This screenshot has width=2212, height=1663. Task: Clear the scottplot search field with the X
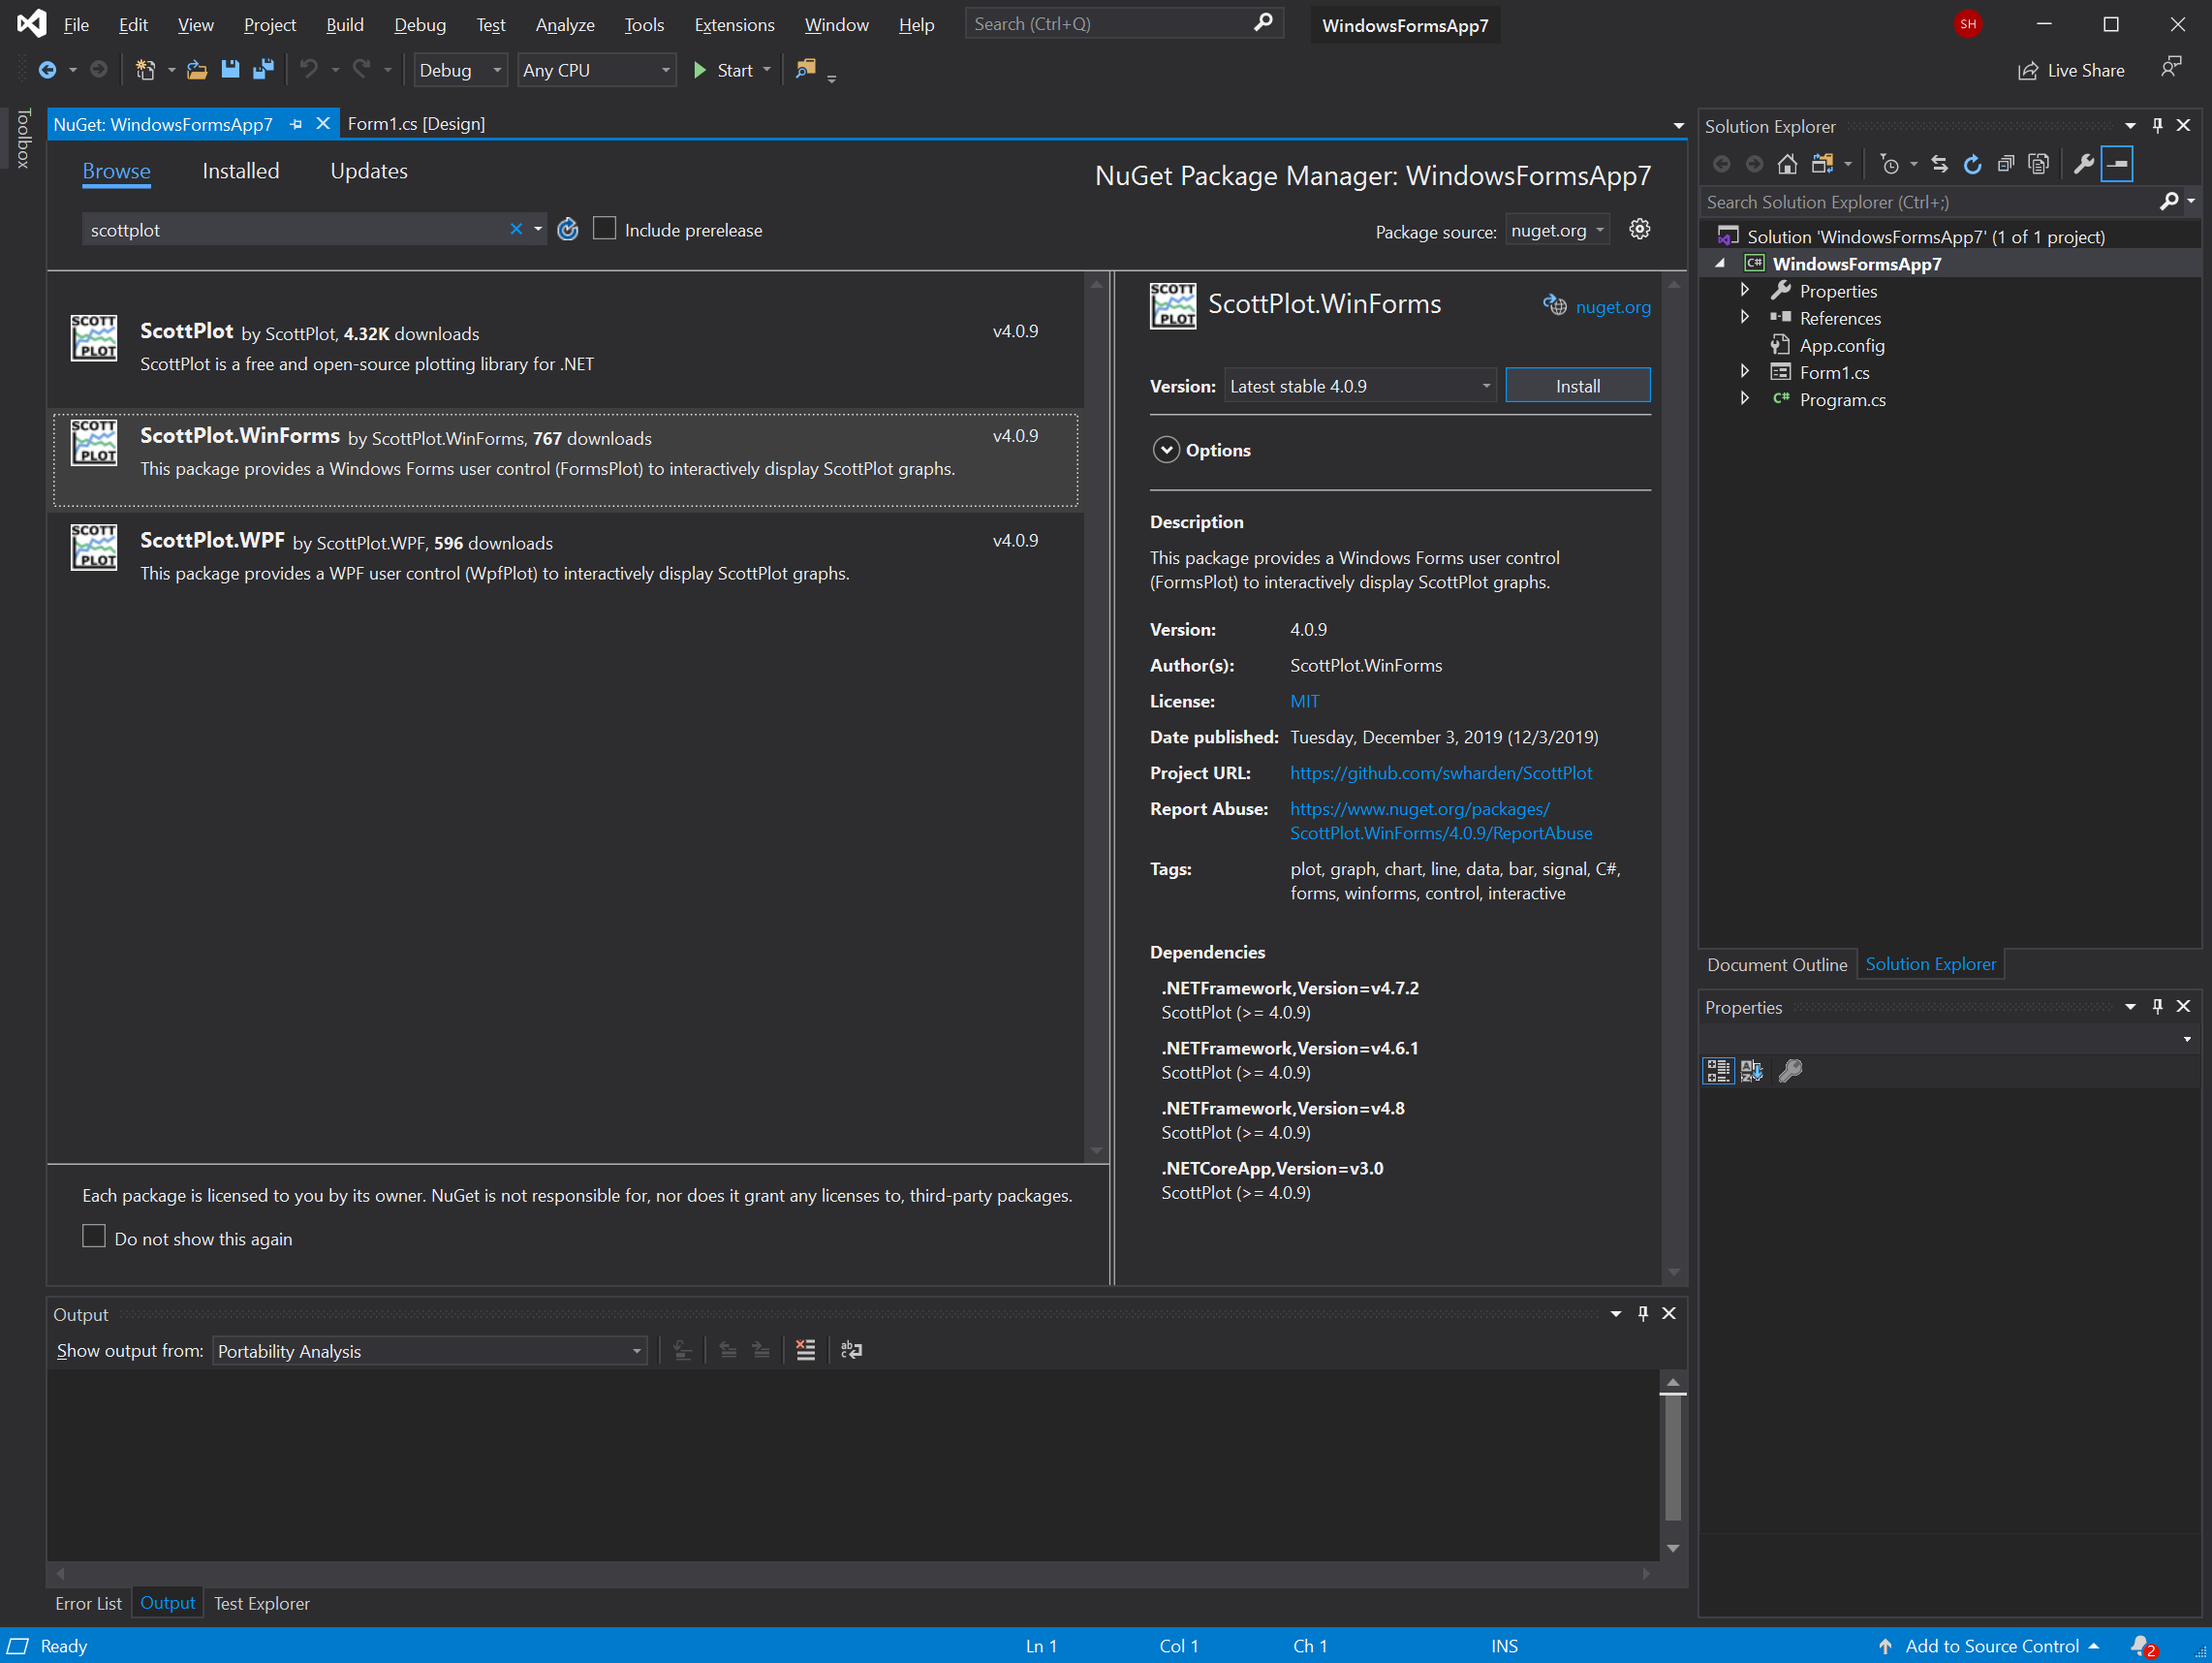point(516,229)
